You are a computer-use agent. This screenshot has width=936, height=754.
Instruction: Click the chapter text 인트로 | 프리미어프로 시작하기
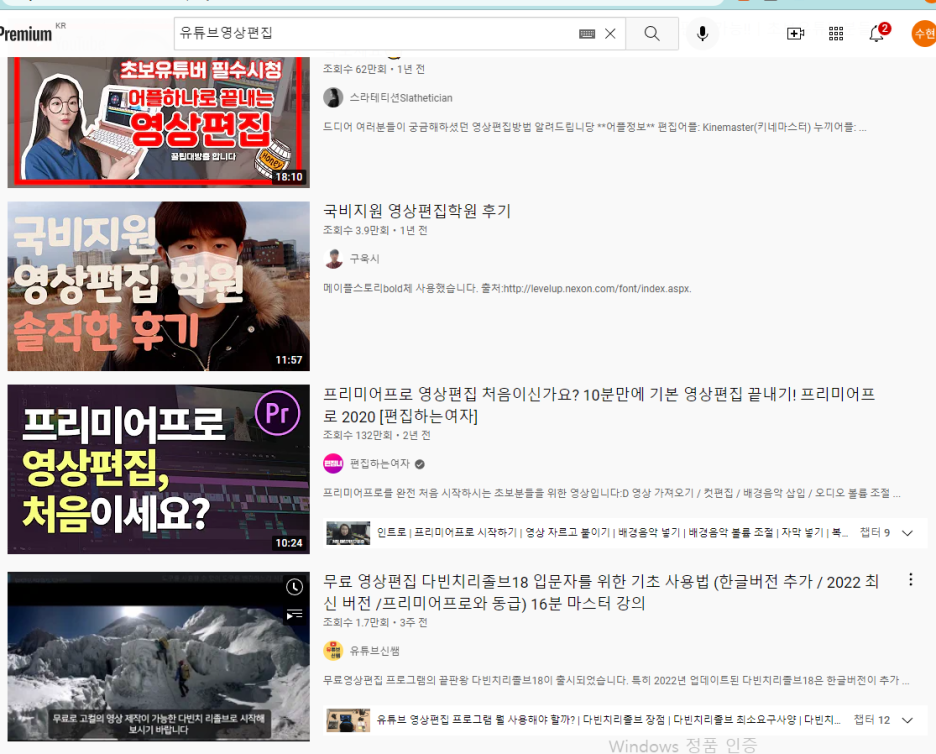pyautogui.click(x=447, y=533)
